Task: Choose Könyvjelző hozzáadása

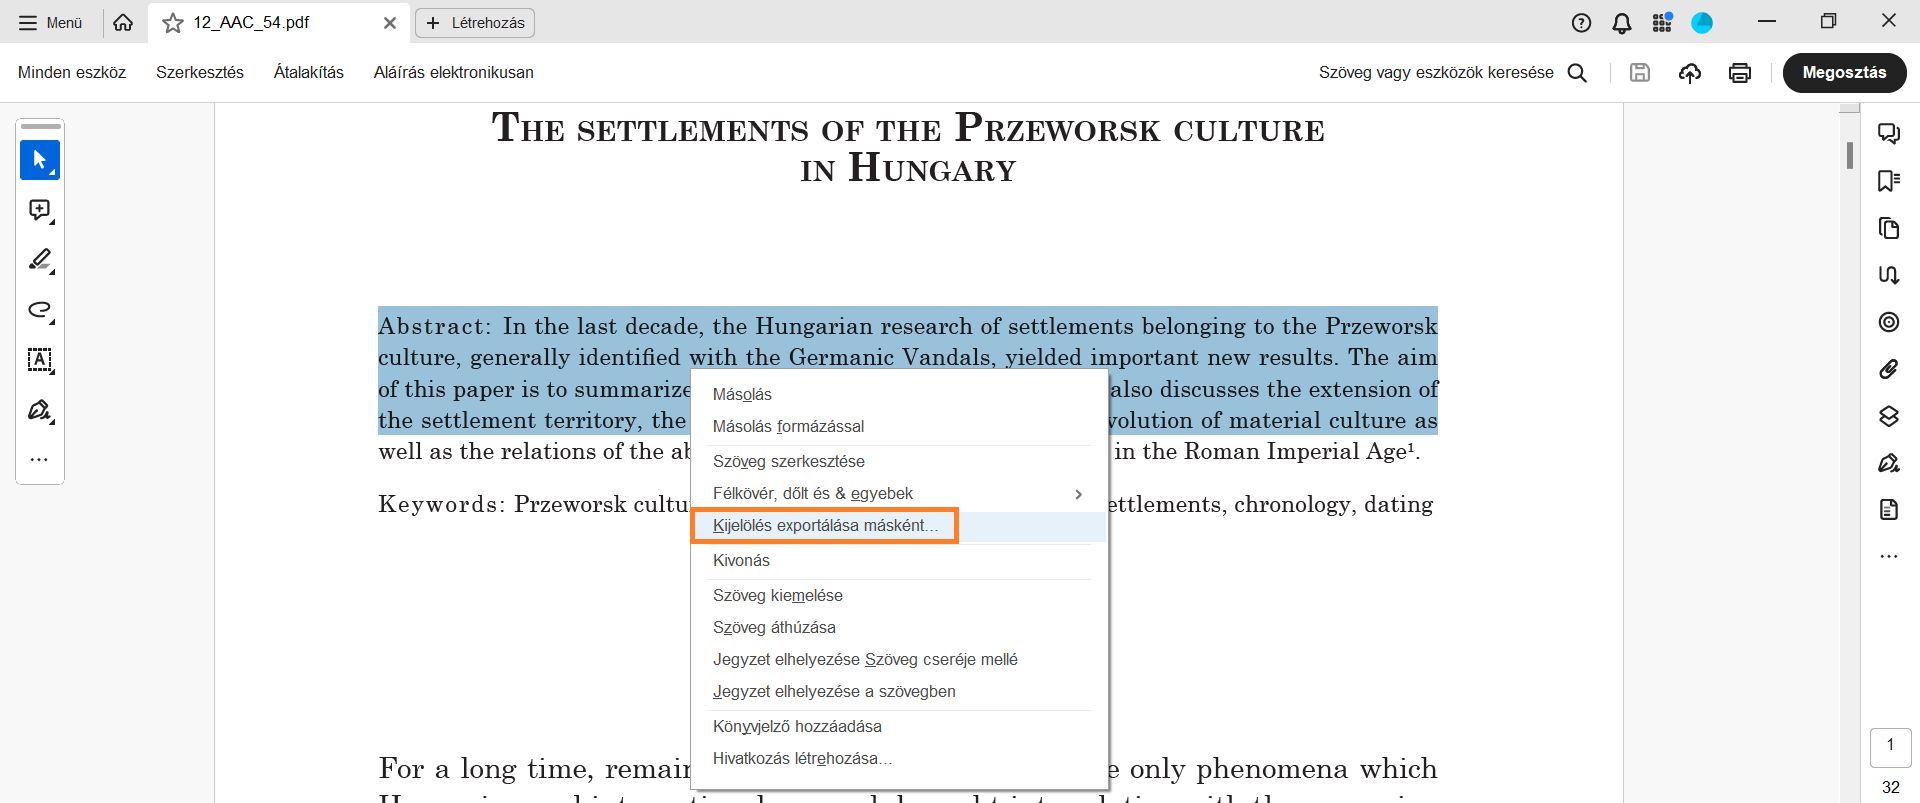Action: (899, 726)
